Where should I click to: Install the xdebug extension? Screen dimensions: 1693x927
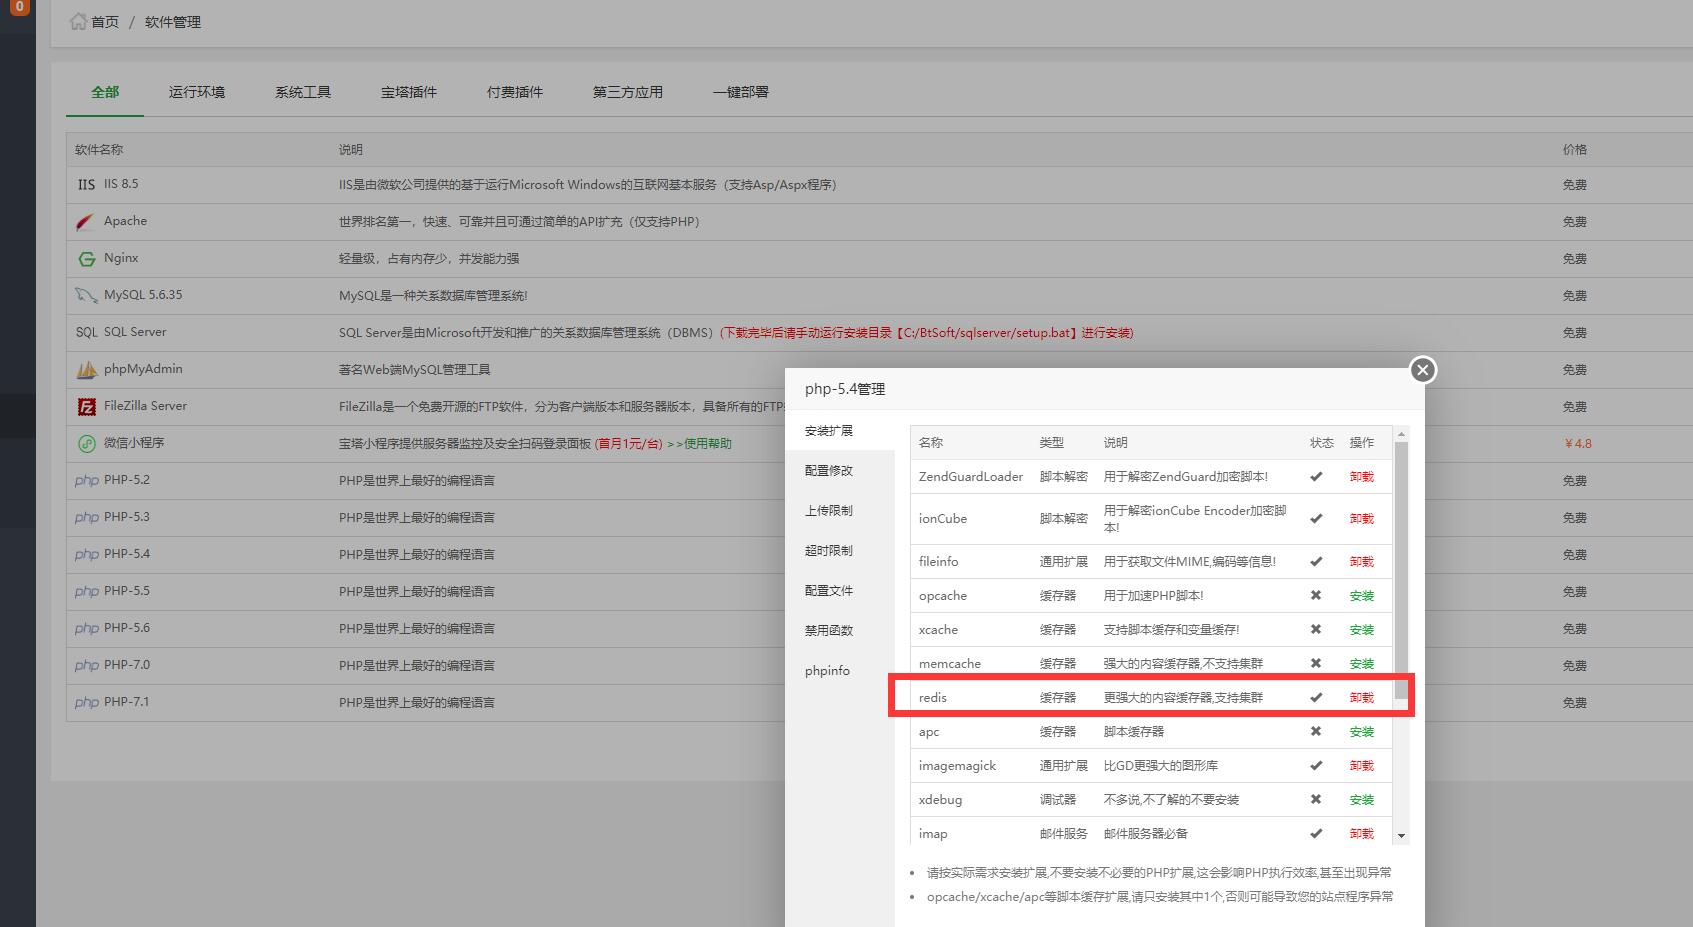pyautogui.click(x=1362, y=800)
